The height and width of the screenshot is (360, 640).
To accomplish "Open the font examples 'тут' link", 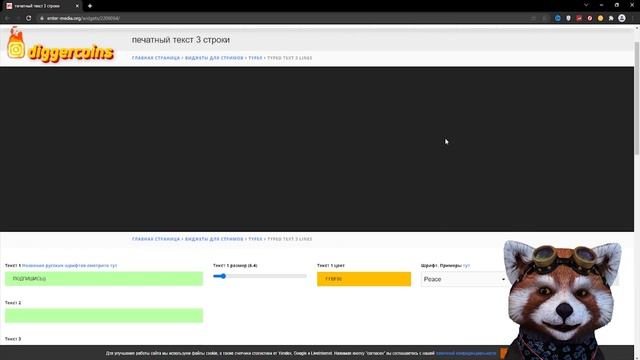I will tap(467, 265).
